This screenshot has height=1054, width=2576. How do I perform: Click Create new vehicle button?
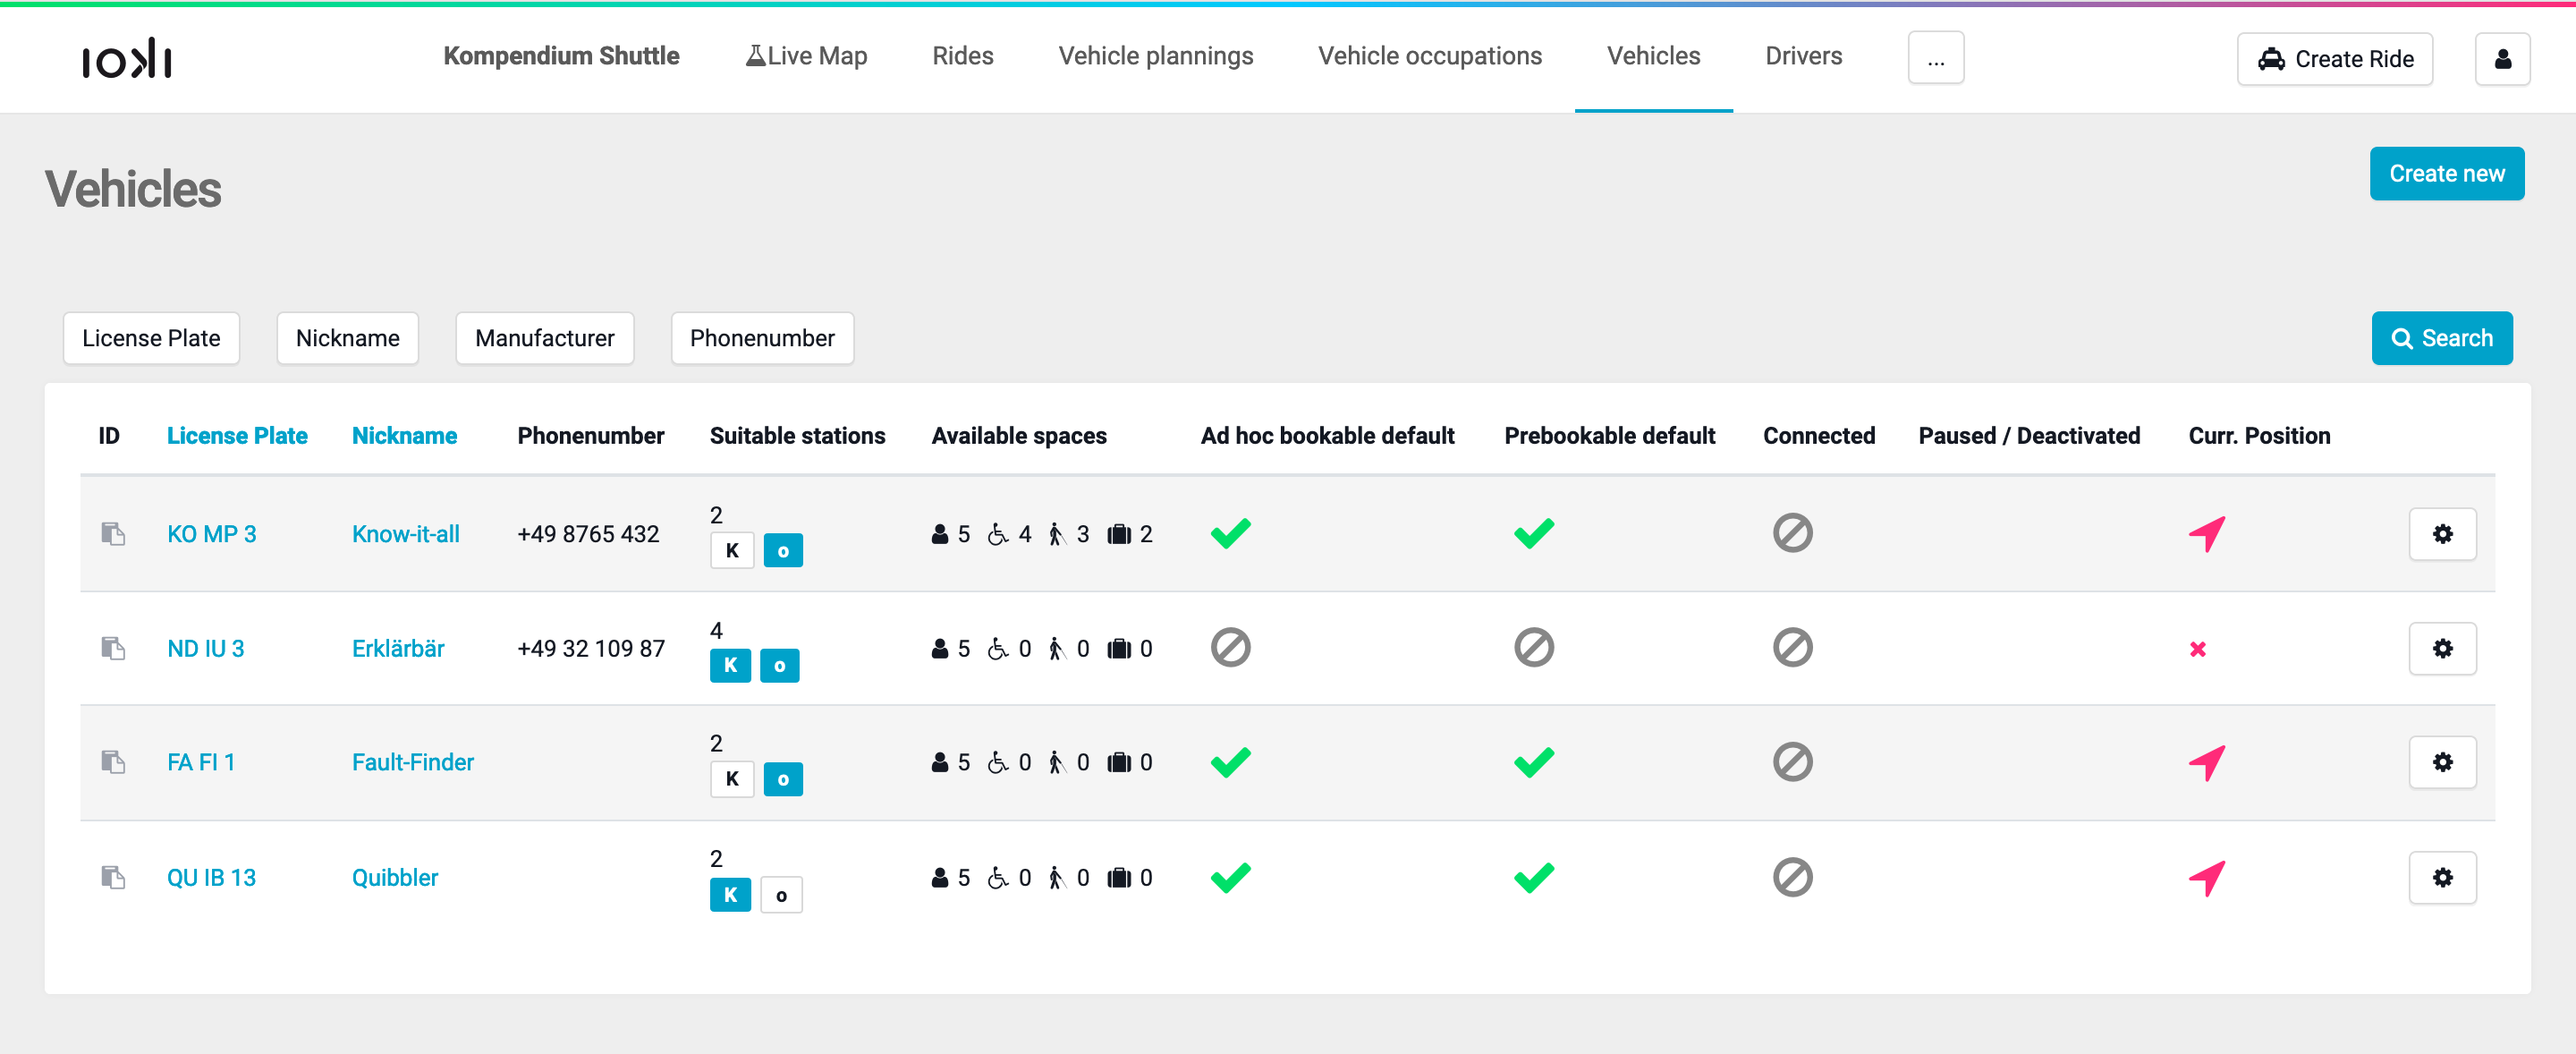[2446, 174]
